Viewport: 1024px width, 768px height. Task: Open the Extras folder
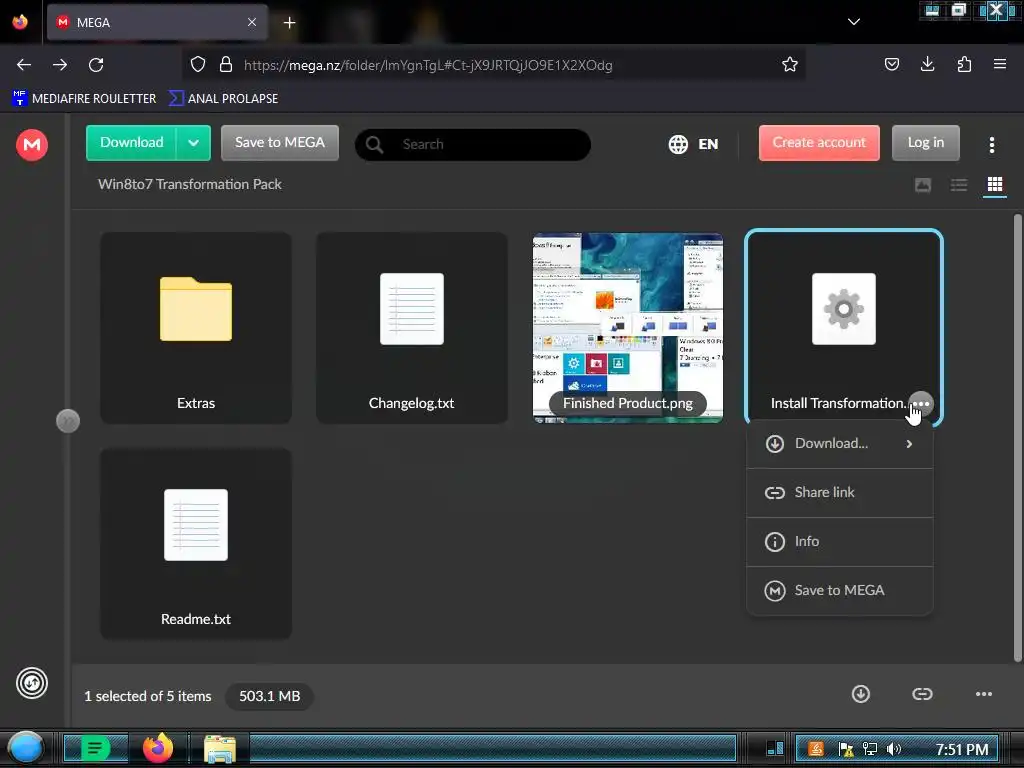[196, 327]
